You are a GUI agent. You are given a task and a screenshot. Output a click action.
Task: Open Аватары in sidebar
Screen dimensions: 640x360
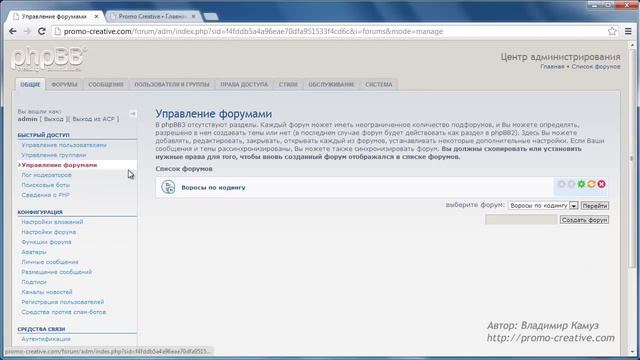tap(33, 252)
